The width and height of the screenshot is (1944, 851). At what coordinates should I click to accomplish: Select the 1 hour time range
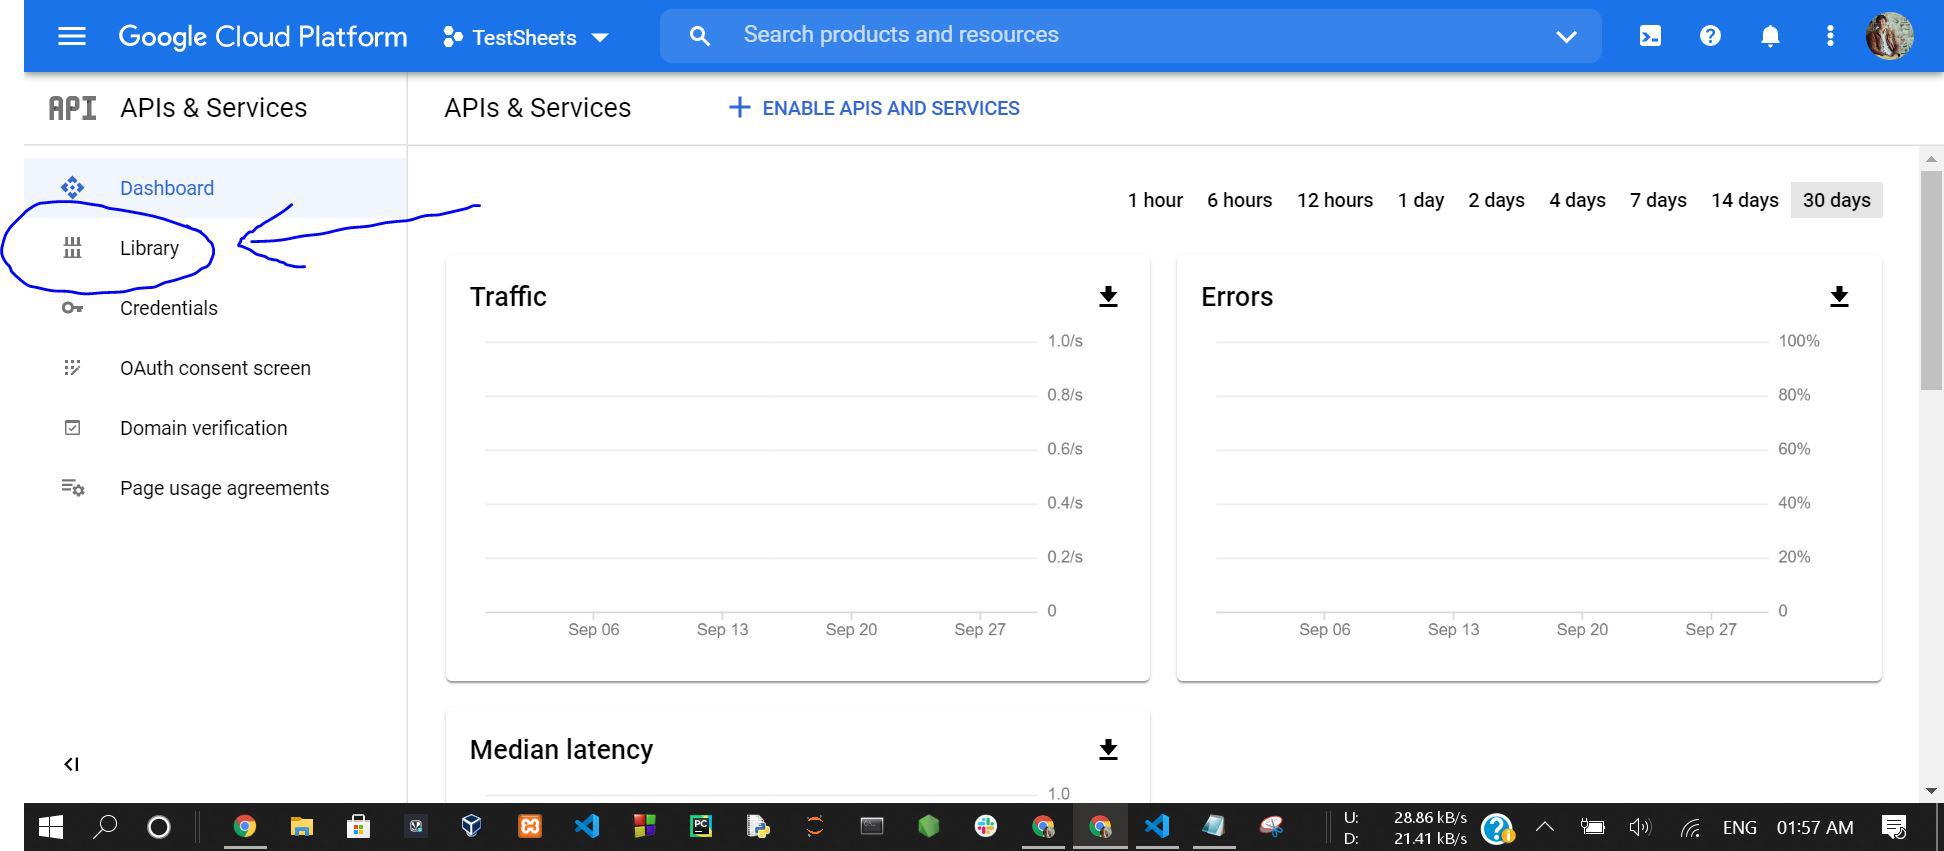tap(1155, 200)
